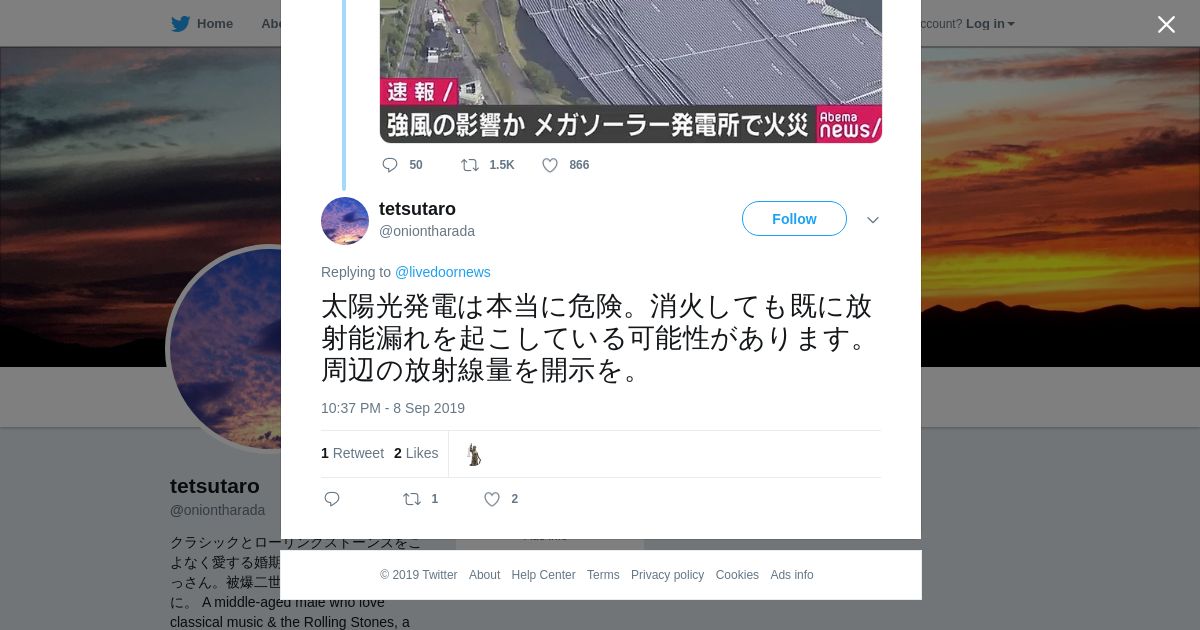This screenshot has height=630, width=1200.
Task: Open the 10:37 PM tweet timestamp
Action: 393,408
